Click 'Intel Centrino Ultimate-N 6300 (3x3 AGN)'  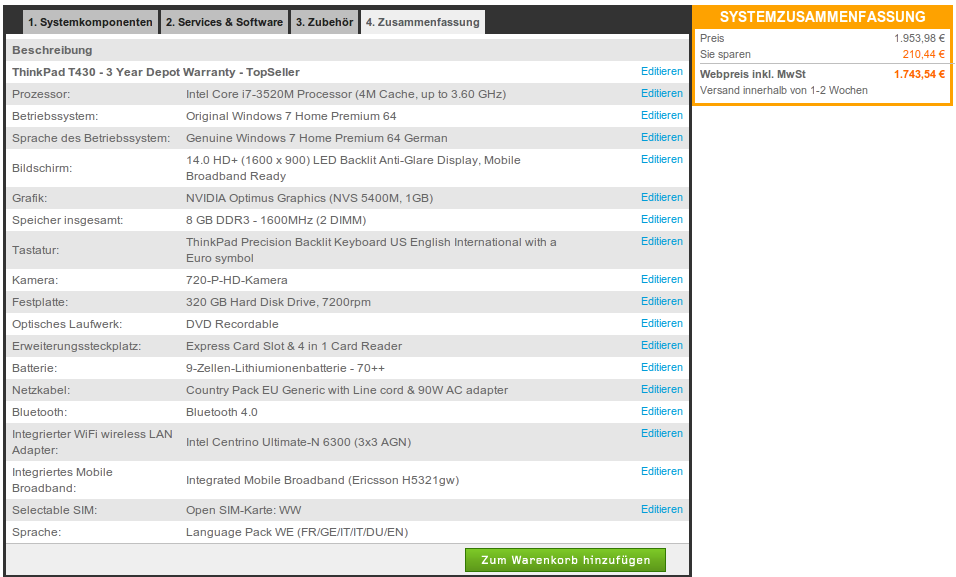point(298,442)
